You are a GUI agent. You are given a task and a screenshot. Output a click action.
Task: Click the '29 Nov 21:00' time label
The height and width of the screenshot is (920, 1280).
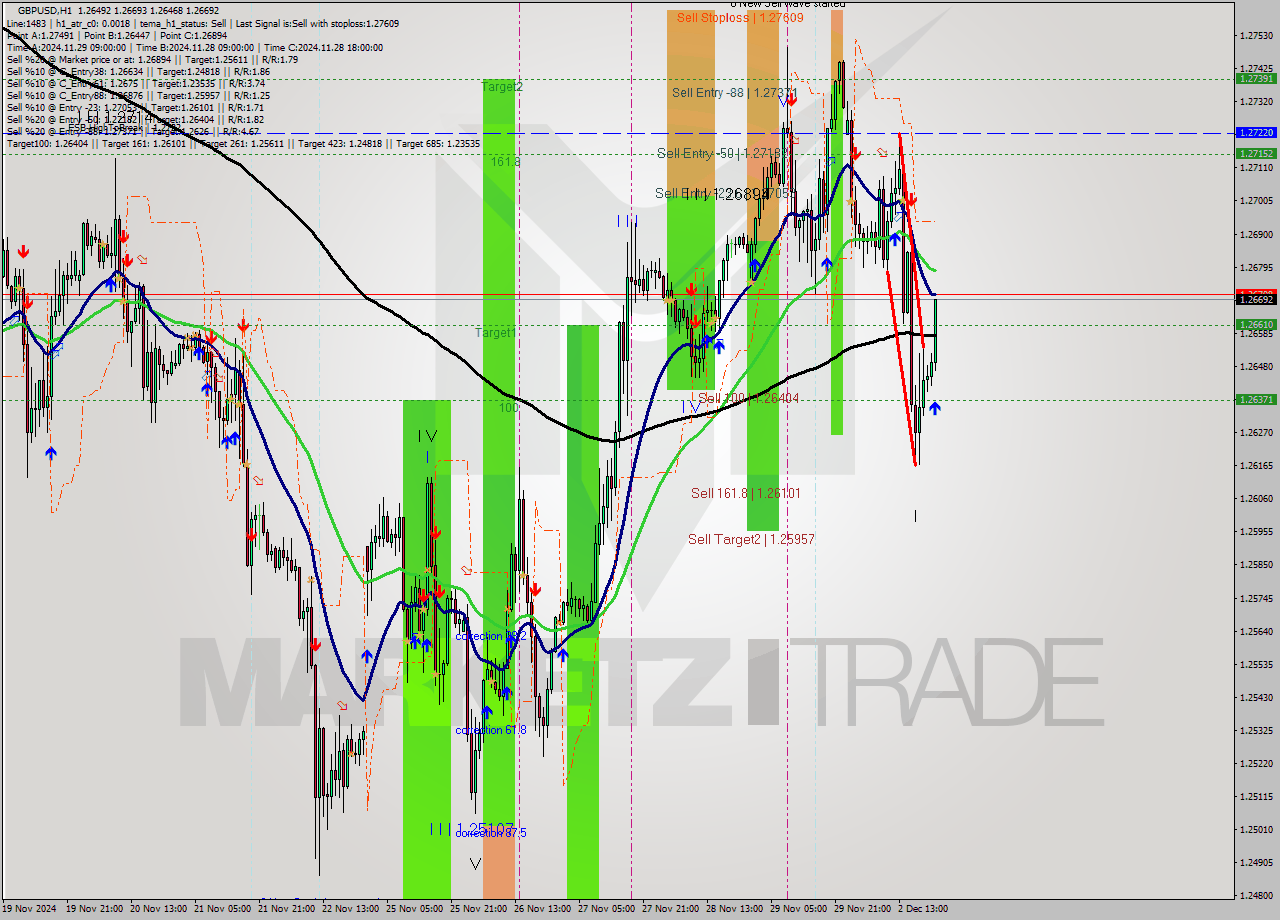(862, 909)
